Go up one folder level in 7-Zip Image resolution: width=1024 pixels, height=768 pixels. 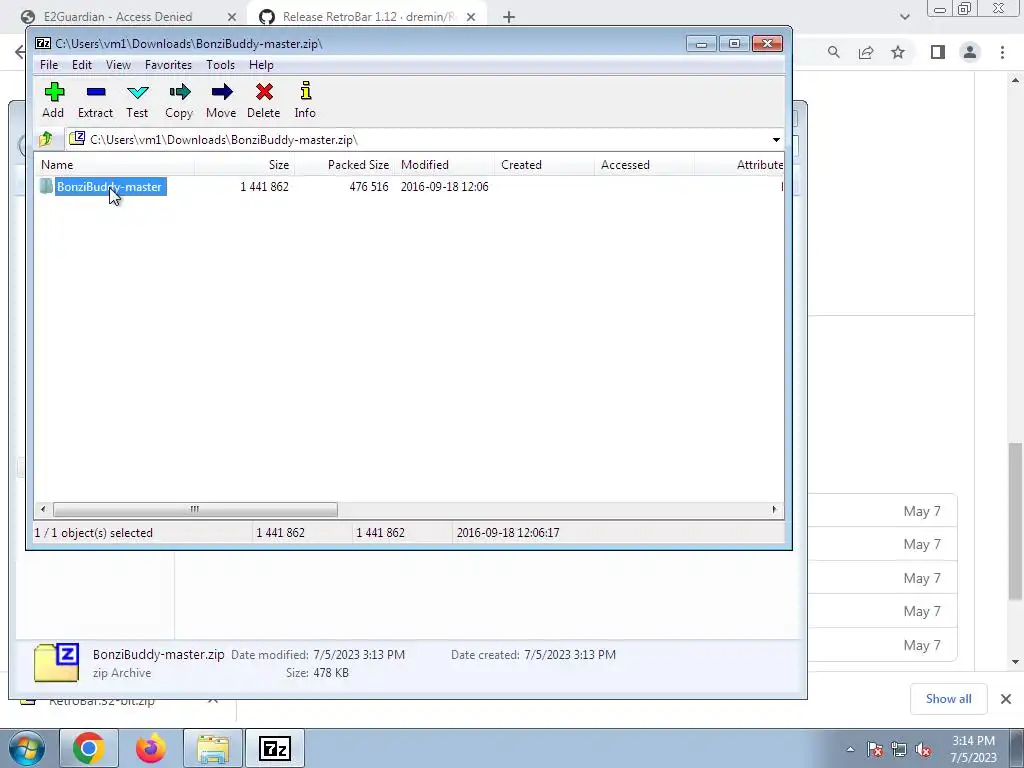(x=46, y=139)
